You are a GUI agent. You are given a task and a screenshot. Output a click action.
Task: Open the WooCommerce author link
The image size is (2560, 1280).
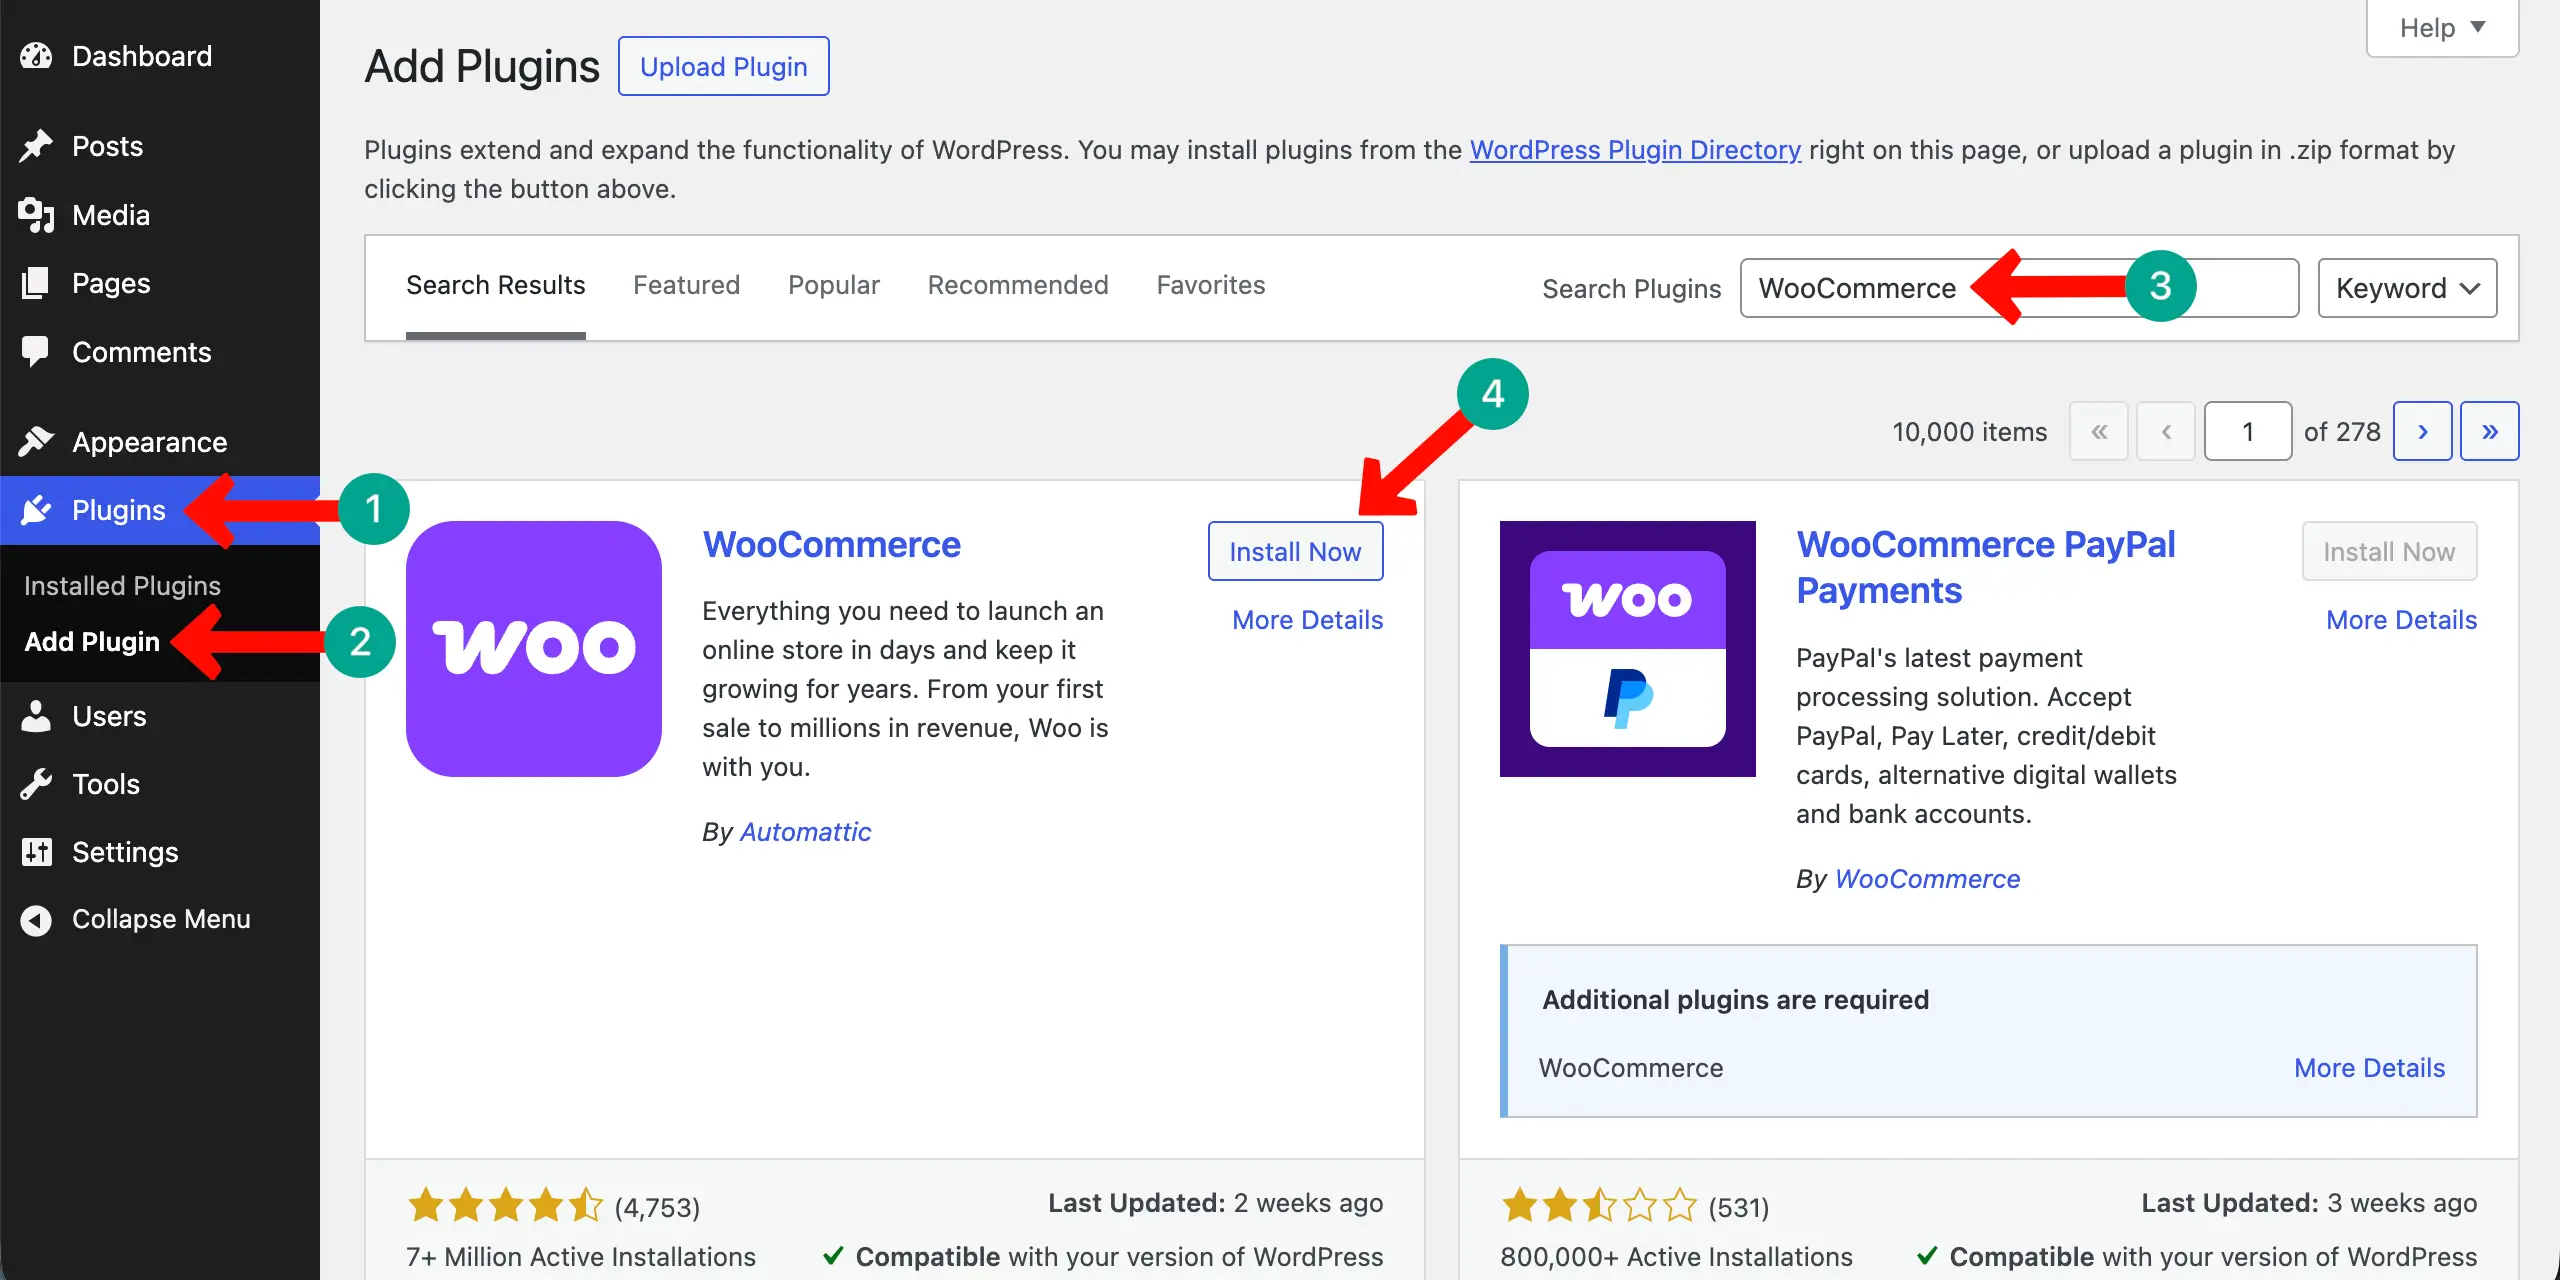[x=1927, y=879]
